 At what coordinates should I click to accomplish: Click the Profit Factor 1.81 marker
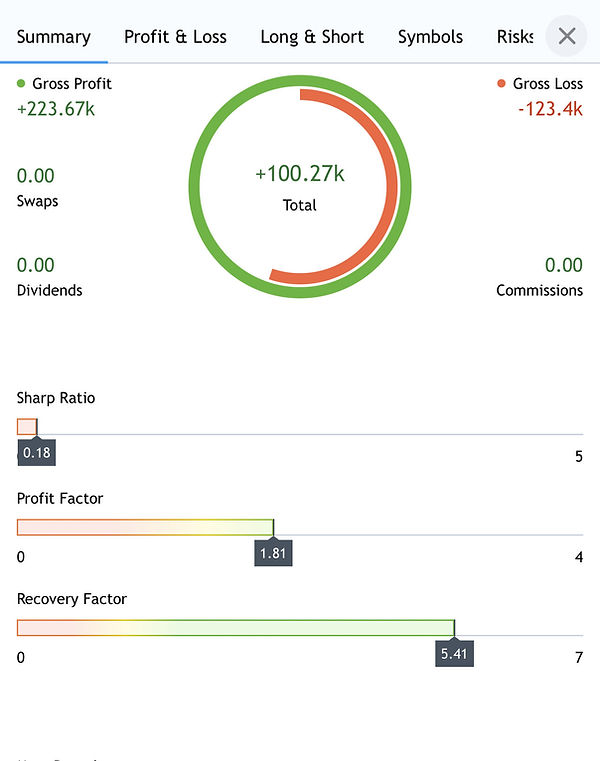[x=273, y=554]
